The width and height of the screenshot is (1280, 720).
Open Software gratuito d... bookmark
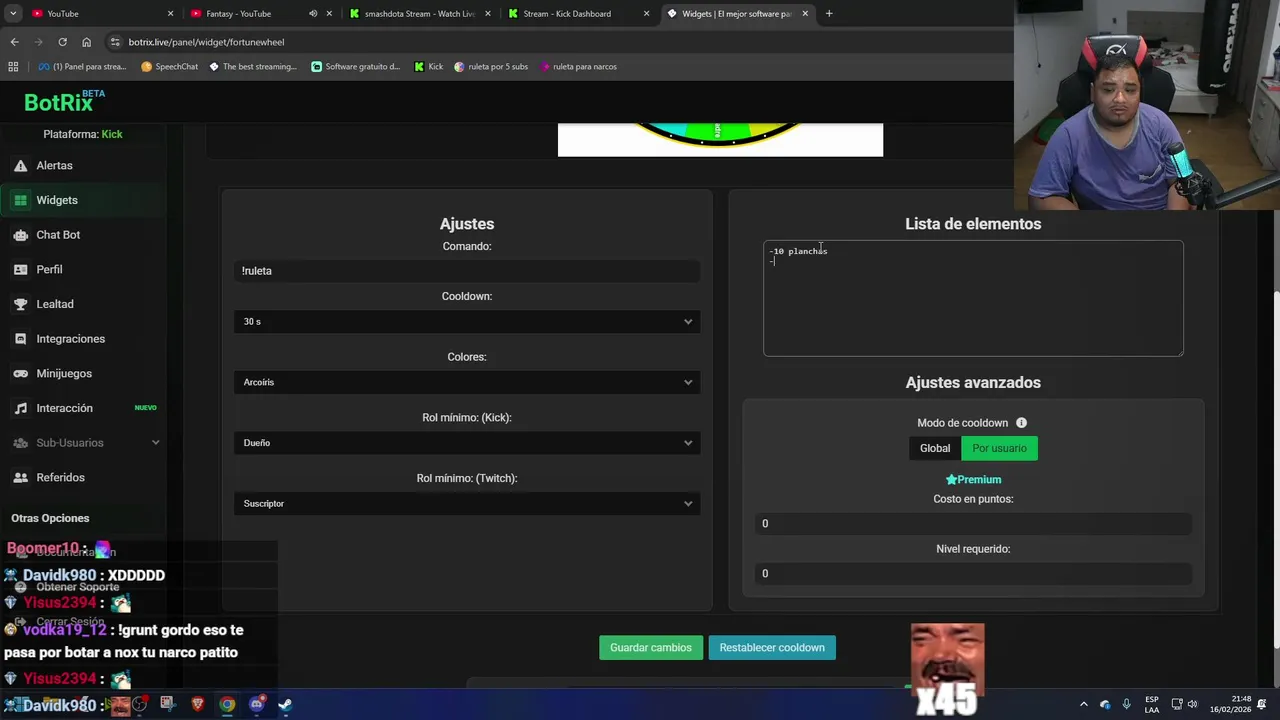(356, 67)
